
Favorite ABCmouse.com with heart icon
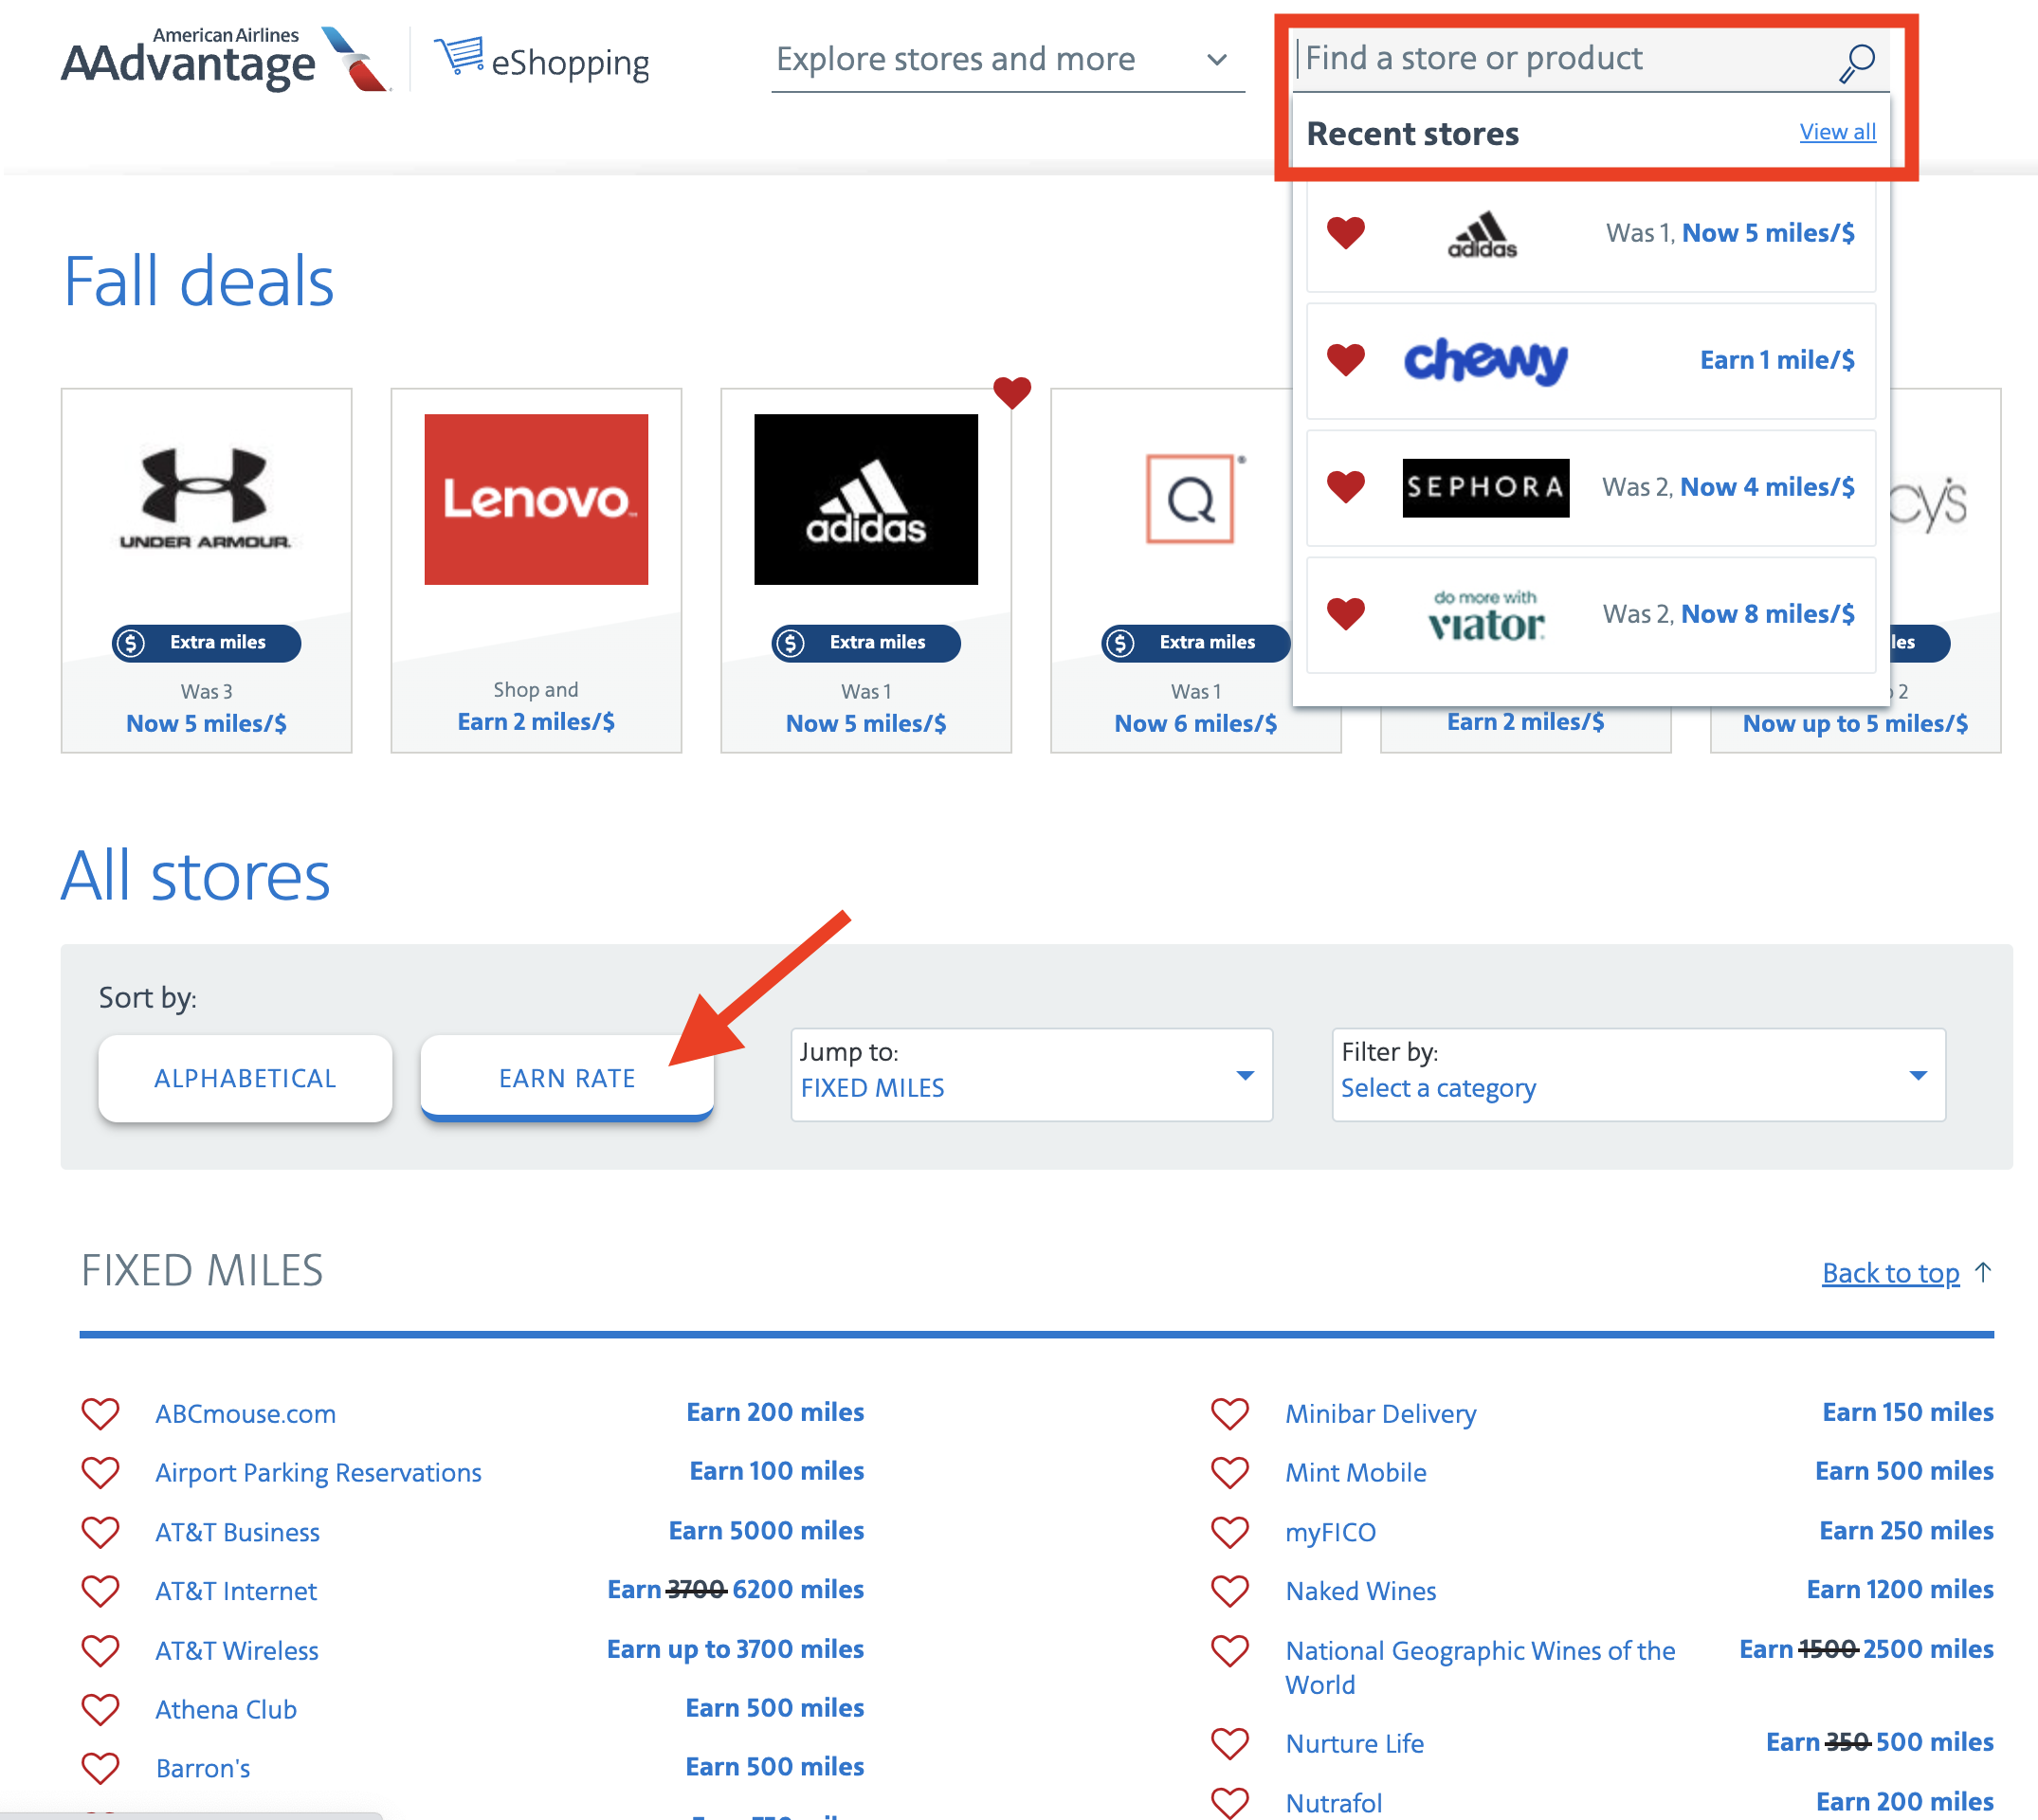[x=100, y=1413]
